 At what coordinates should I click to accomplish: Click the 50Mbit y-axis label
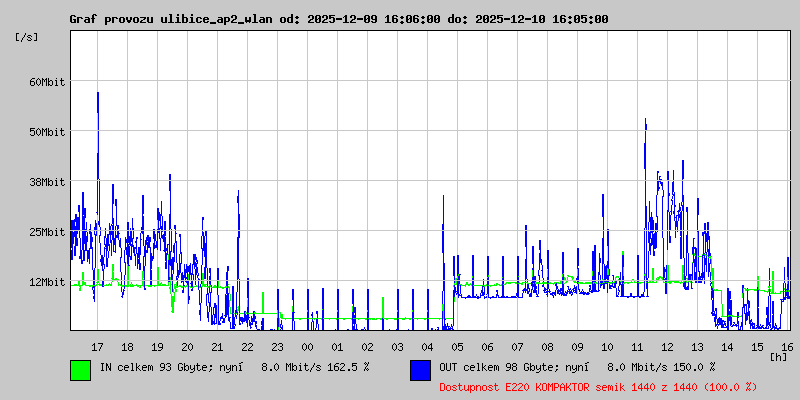[x=46, y=132]
